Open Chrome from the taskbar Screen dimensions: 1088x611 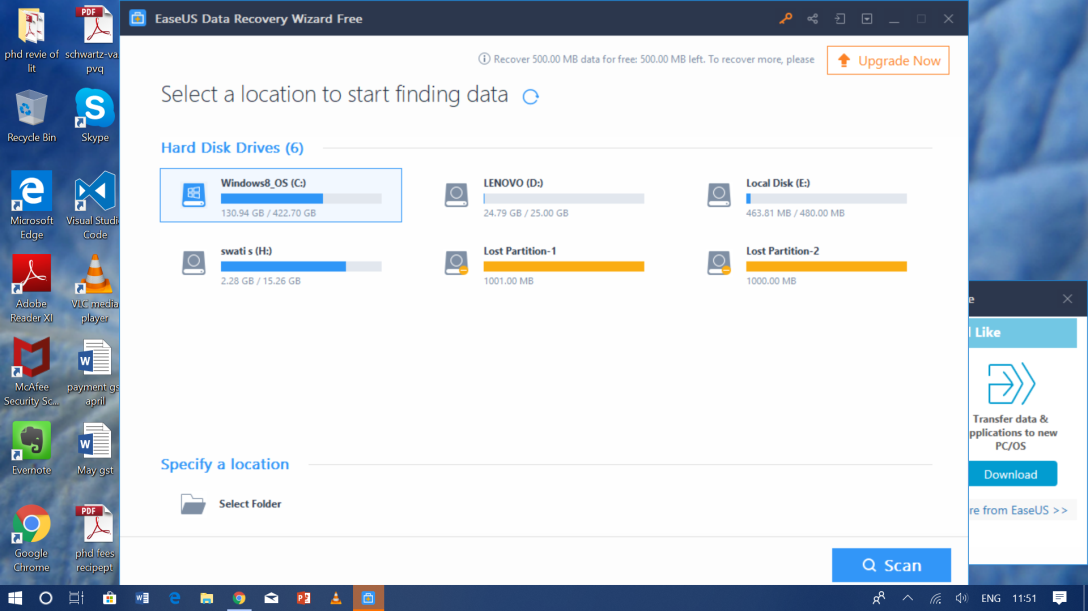pos(239,598)
